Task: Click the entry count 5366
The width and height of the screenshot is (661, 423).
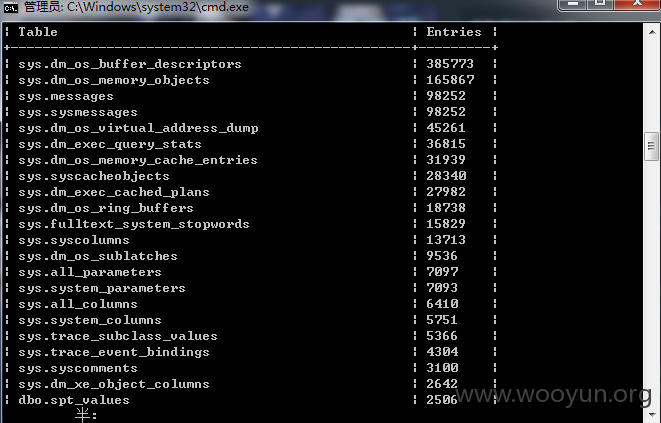Action: pyautogui.click(x=442, y=337)
